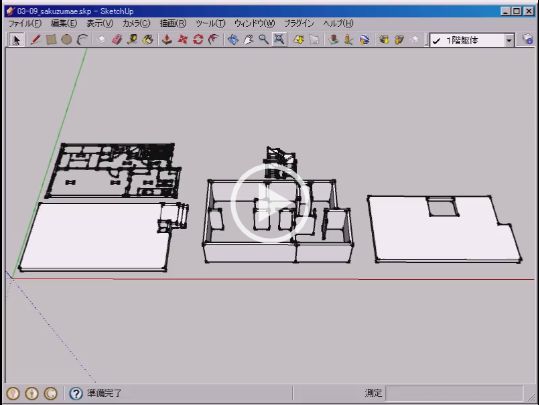Select the Orbit camera tool
Viewport: 539px width, 405px height.
233,40
